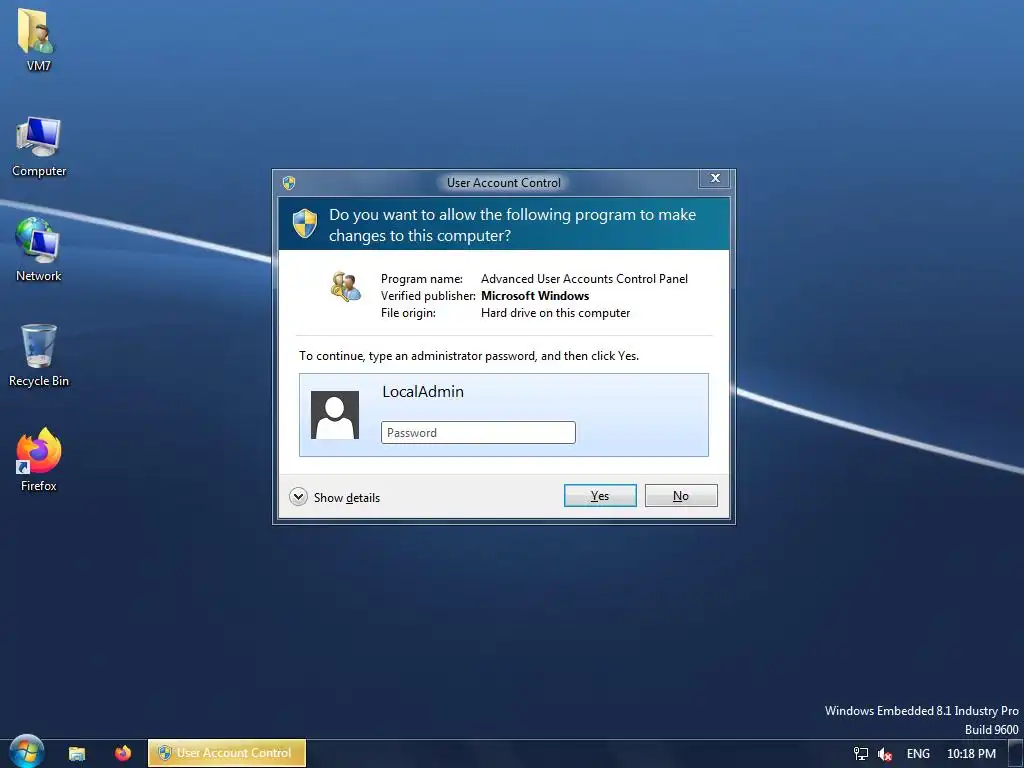Screen dimensions: 1024x768
Task: Click the muted volume tray icon
Action: click(x=885, y=754)
